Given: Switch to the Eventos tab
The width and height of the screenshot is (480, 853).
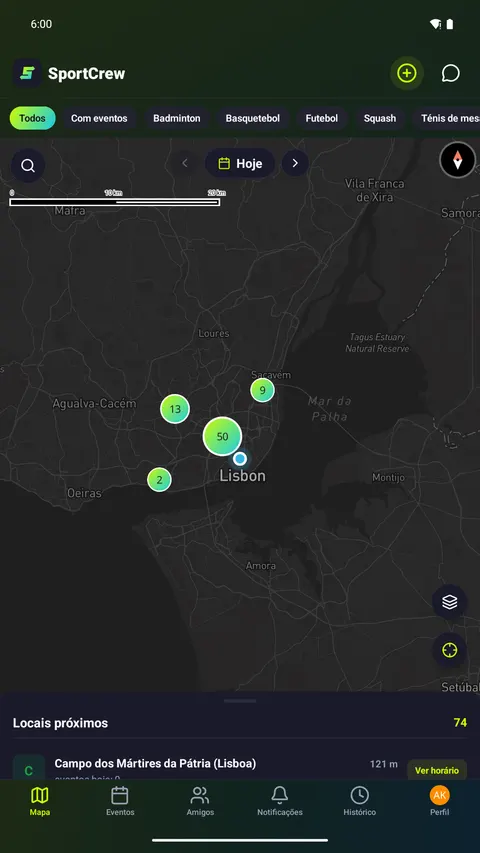Looking at the screenshot, I should (x=120, y=801).
